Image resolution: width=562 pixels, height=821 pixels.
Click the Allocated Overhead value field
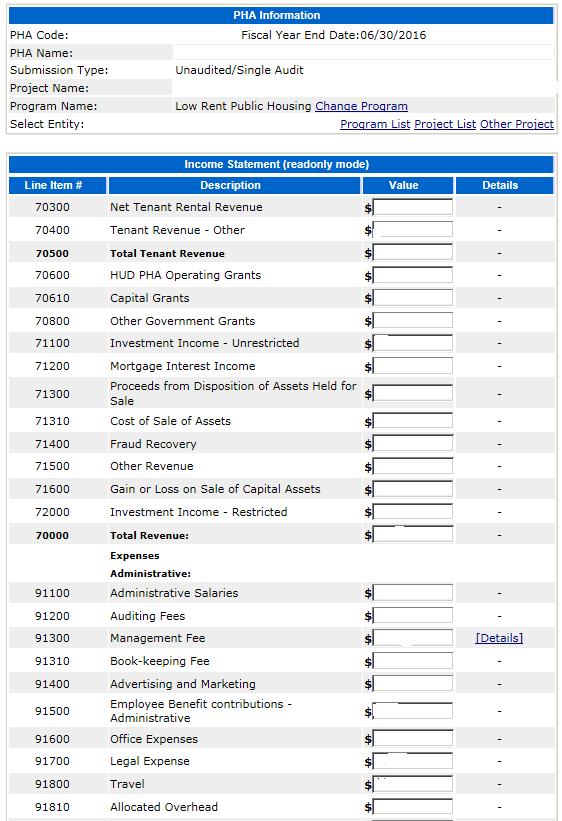tap(413, 807)
